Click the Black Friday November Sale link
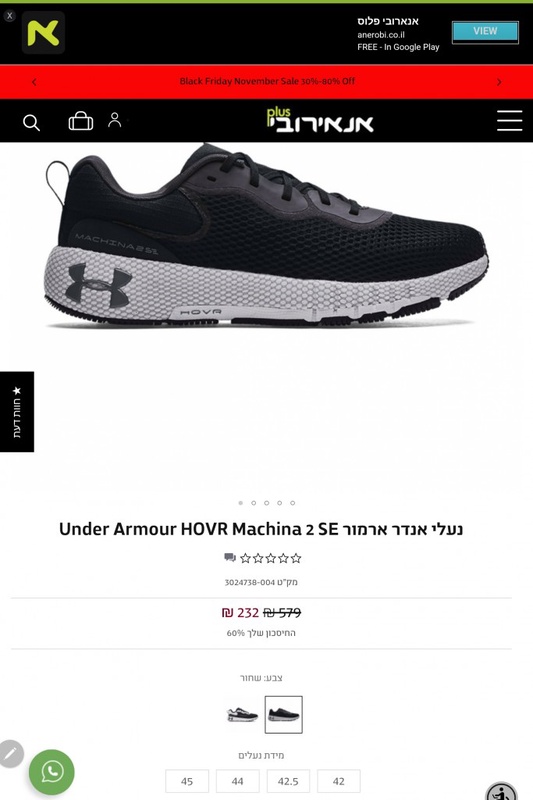This screenshot has width=533, height=800. pos(267,81)
